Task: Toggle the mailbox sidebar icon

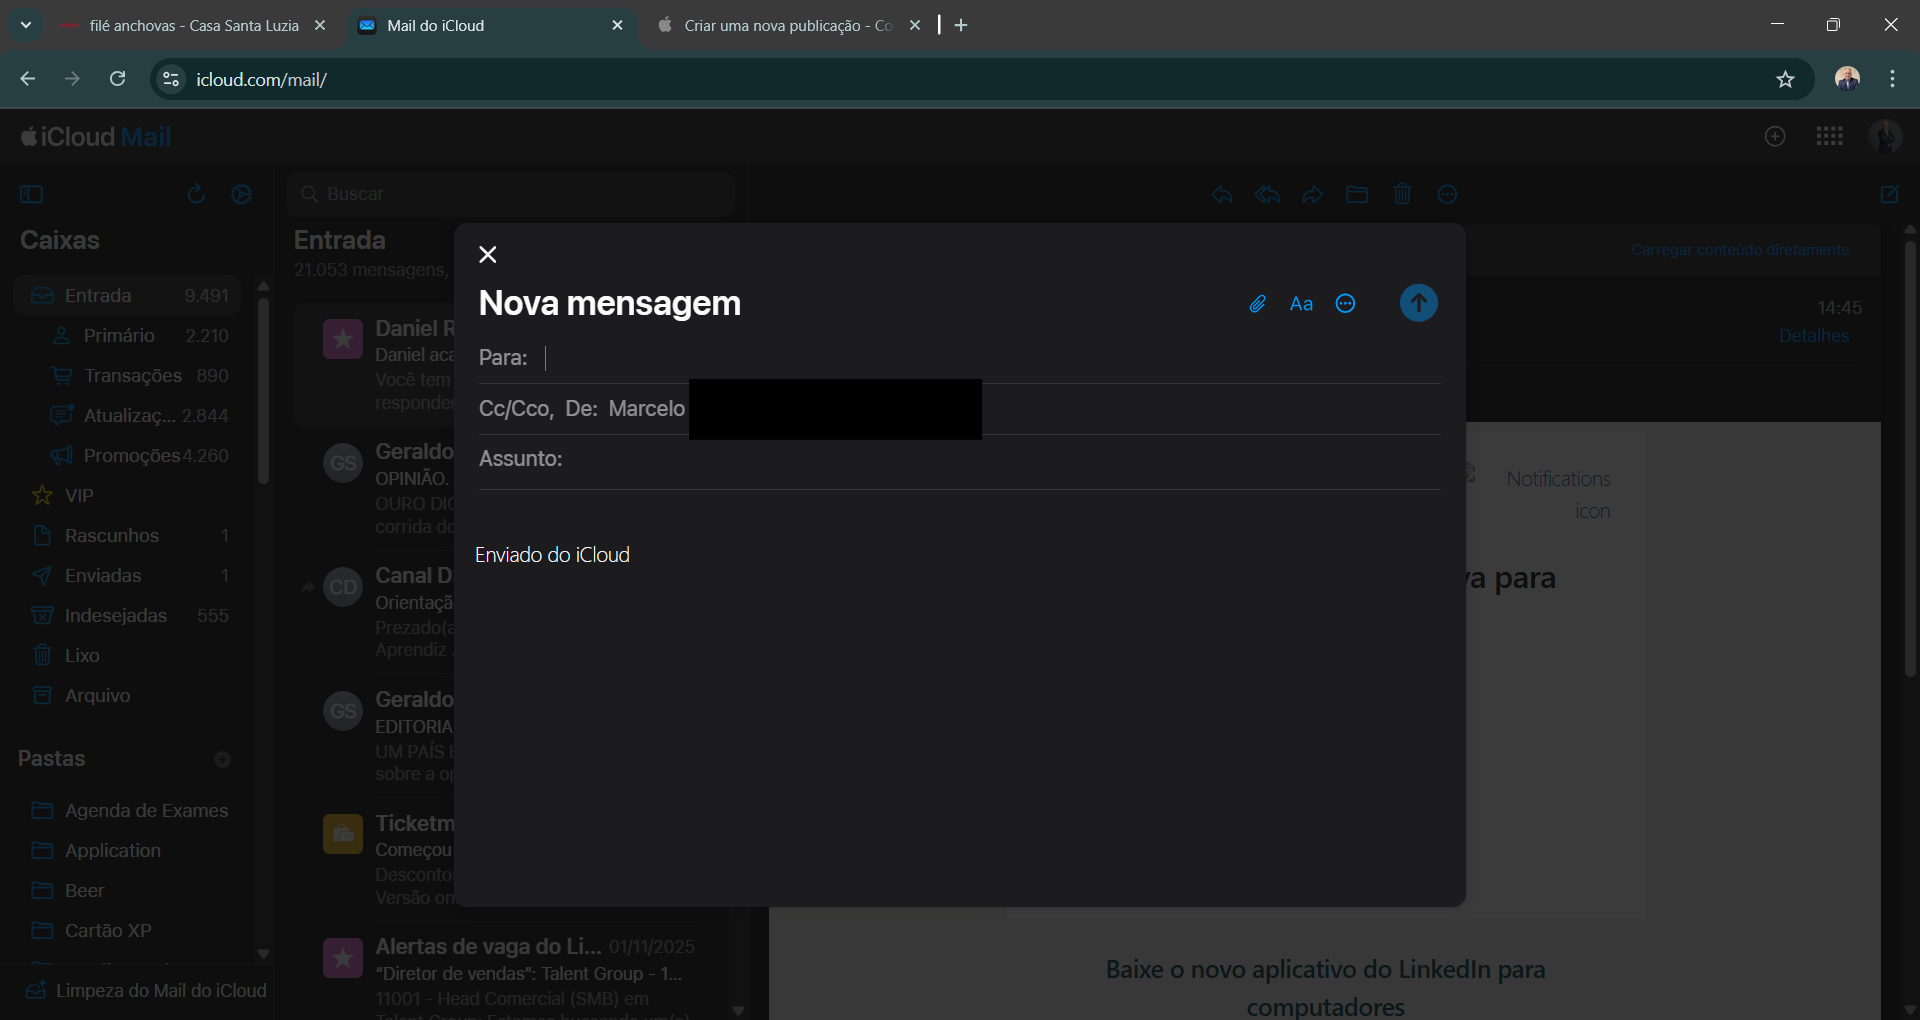Action: point(32,194)
